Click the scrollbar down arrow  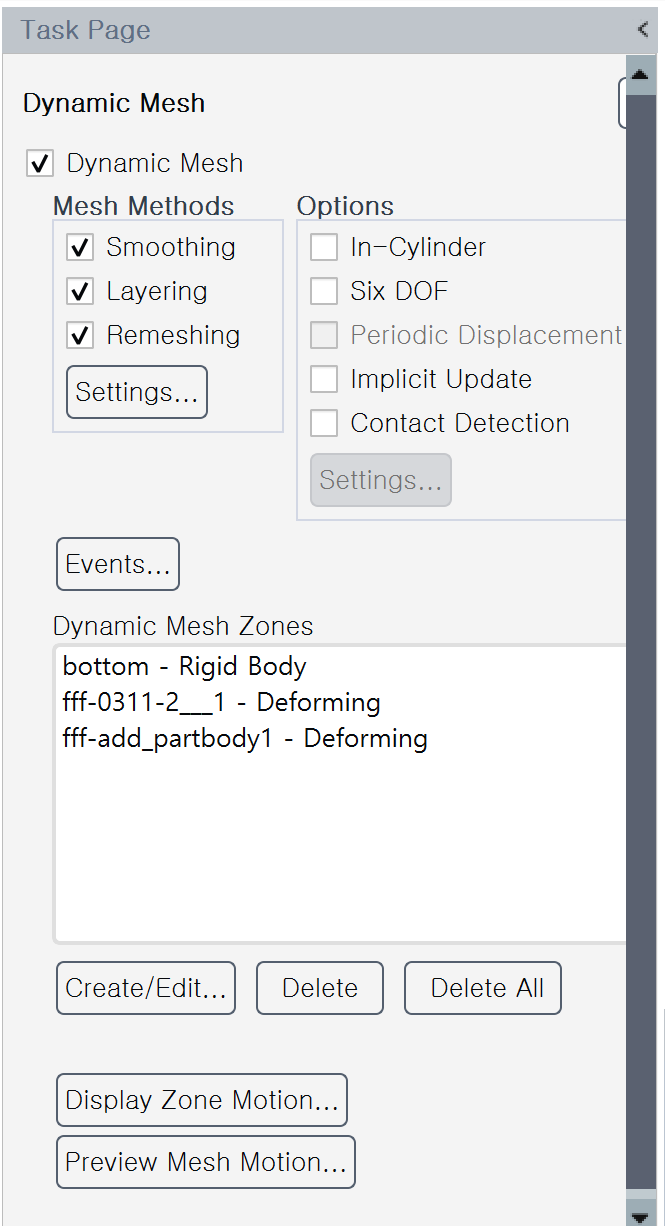click(x=640, y=1215)
